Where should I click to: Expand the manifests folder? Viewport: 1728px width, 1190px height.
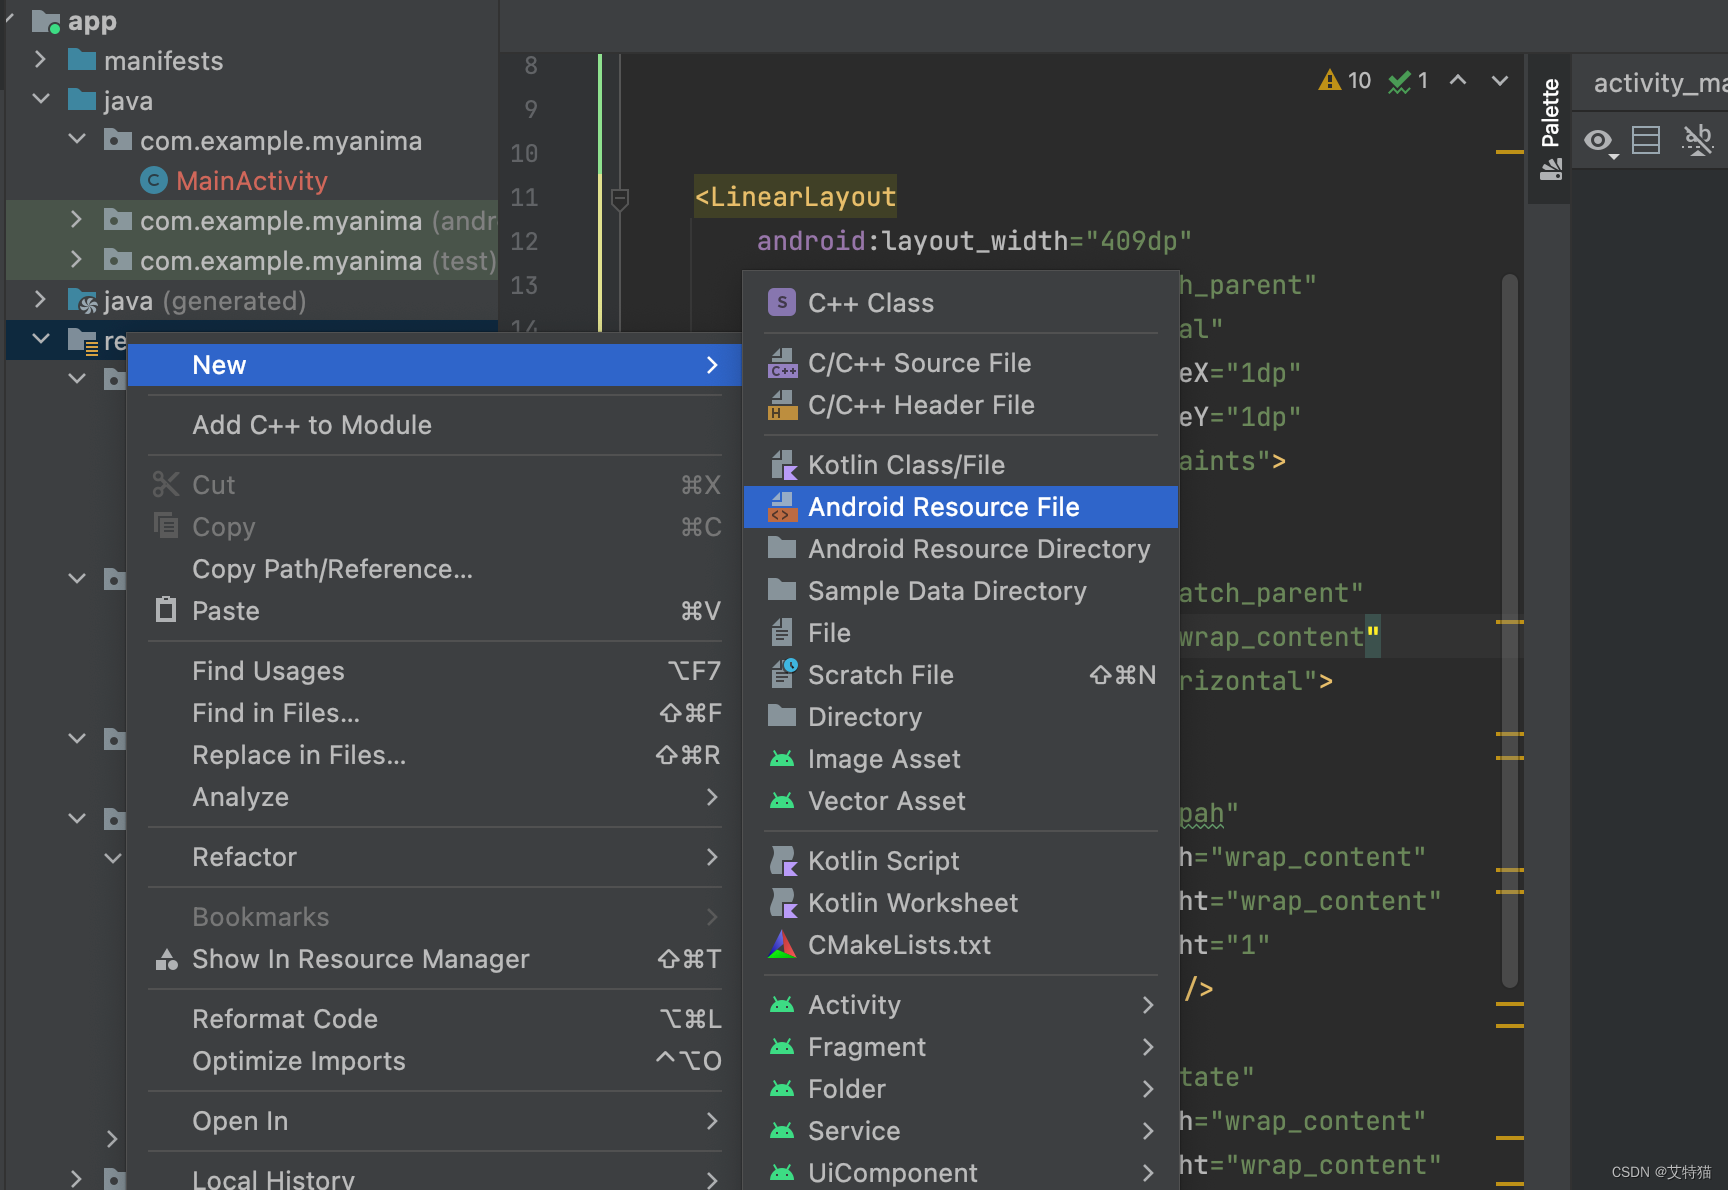point(40,60)
